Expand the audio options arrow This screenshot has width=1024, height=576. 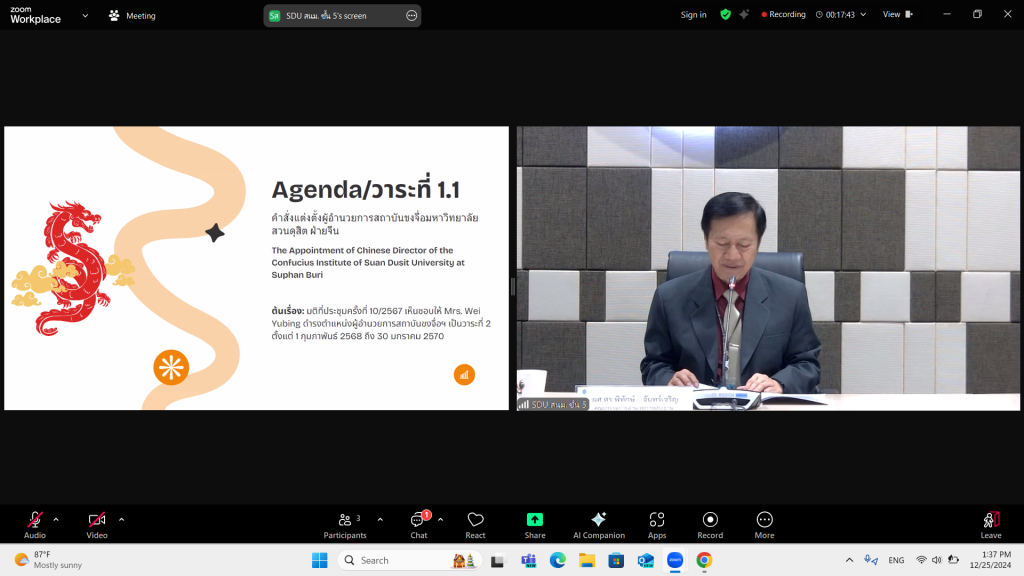click(x=56, y=519)
